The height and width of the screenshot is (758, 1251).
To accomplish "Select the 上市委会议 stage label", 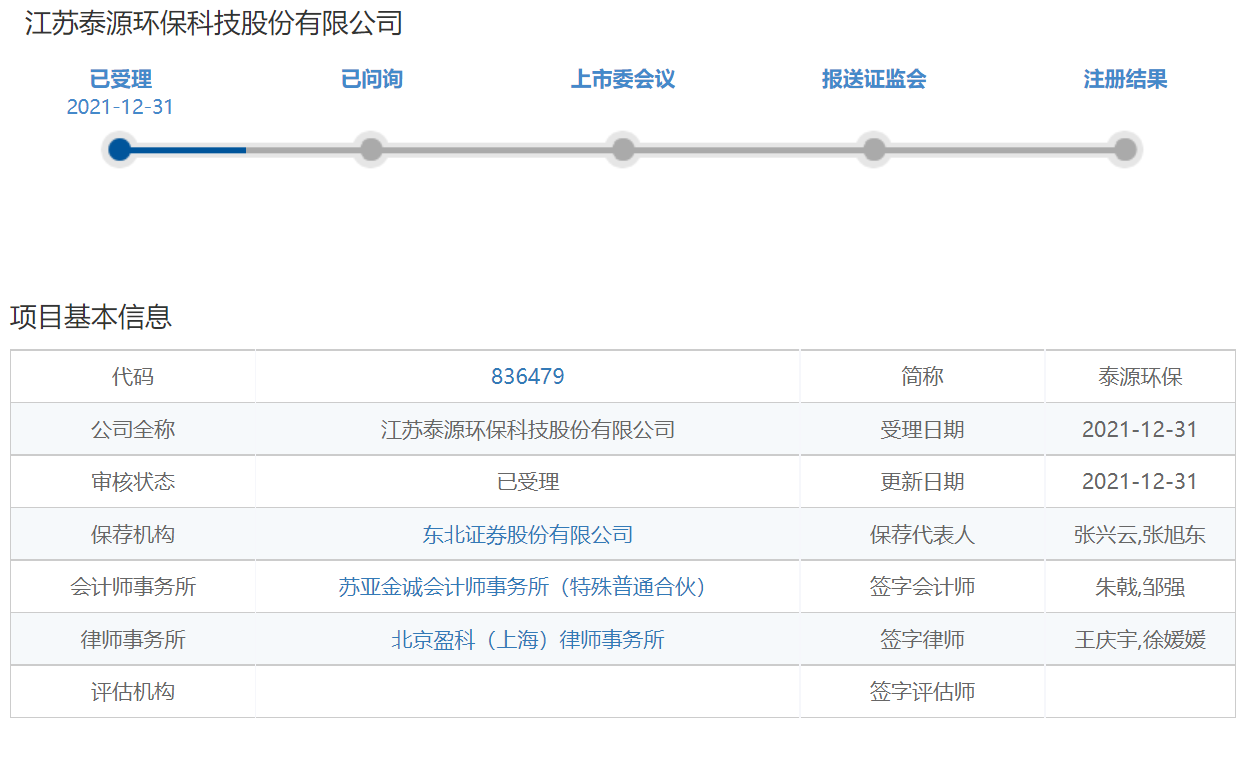I will pyautogui.click(x=623, y=79).
